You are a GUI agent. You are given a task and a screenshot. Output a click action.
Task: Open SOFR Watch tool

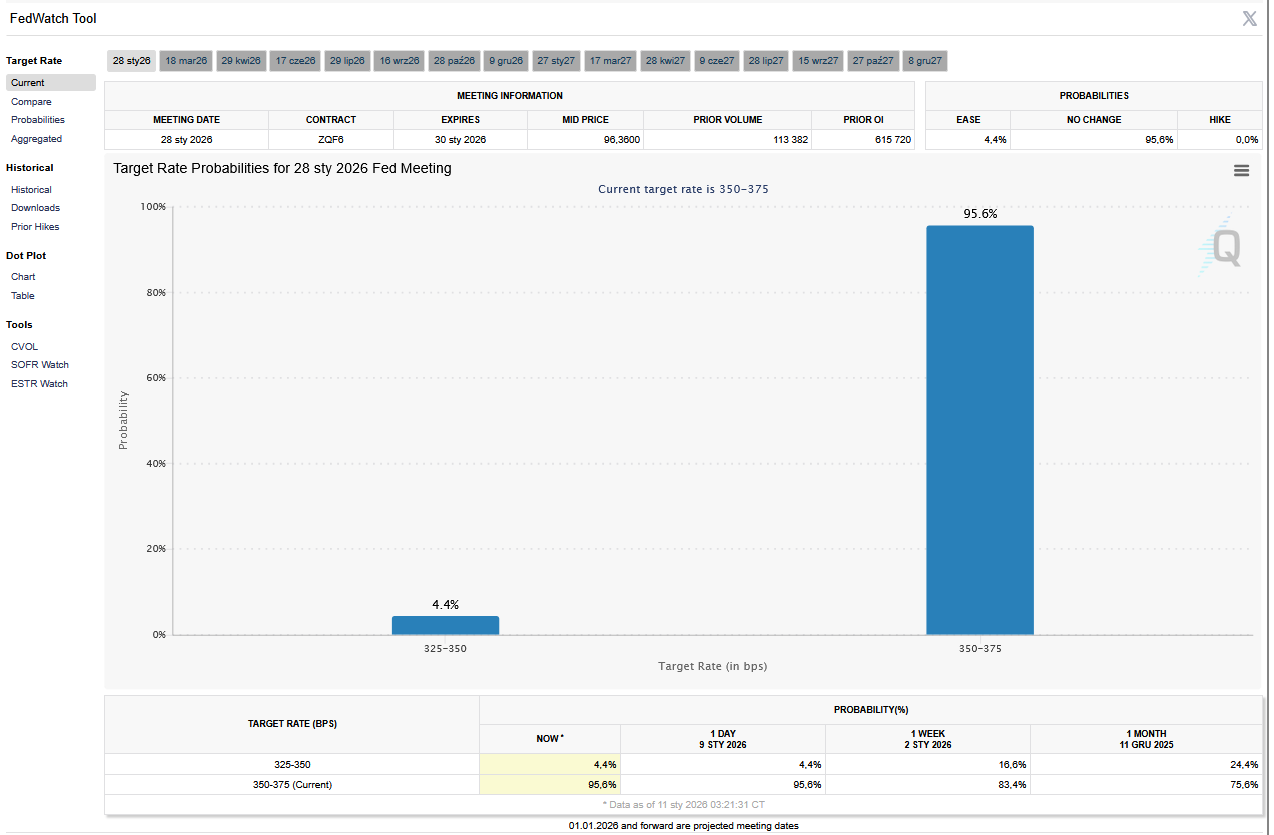[x=40, y=365]
